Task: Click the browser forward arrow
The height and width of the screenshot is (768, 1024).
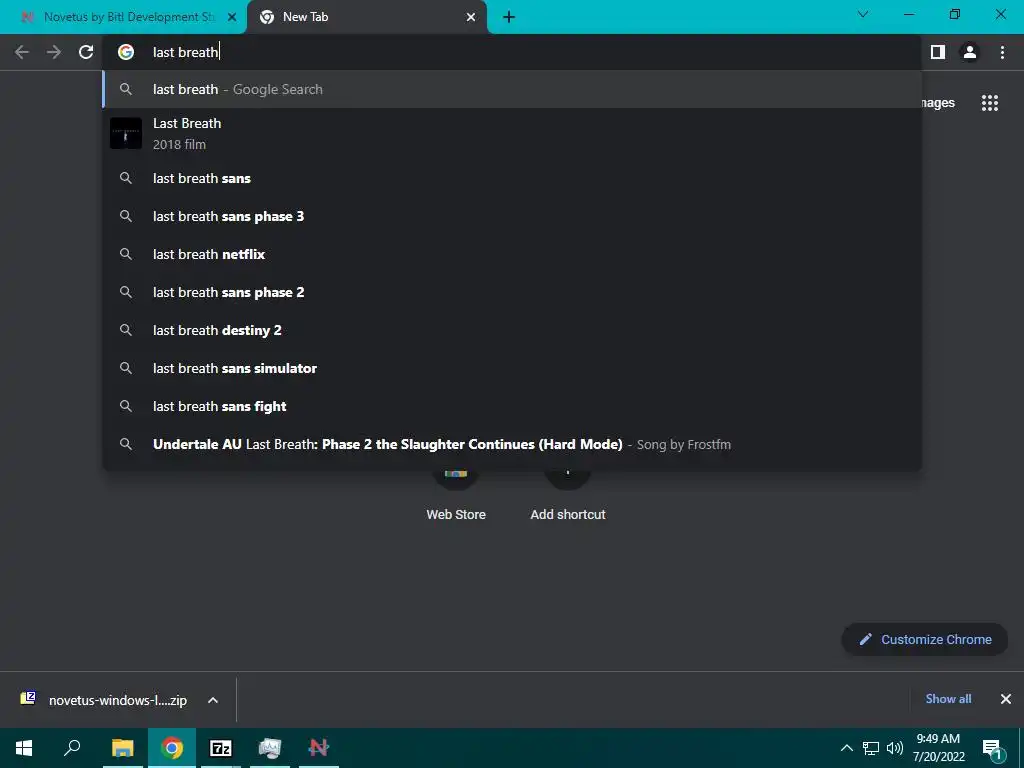Action: [x=54, y=52]
